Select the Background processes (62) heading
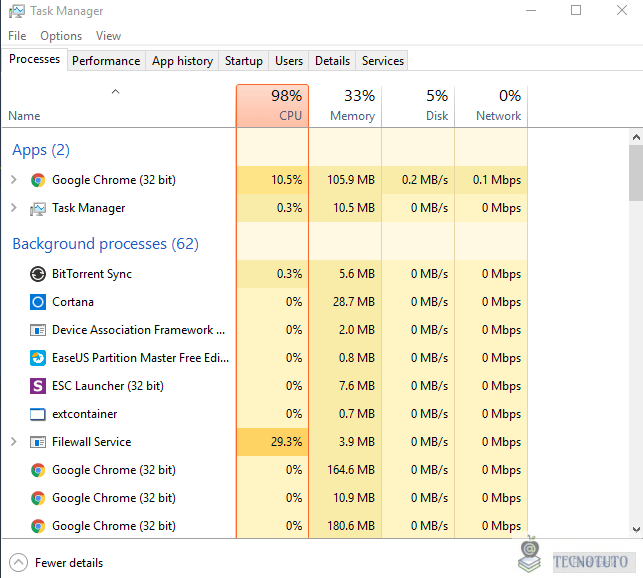The height and width of the screenshot is (578, 643). pyautogui.click(x=105, y=244)
